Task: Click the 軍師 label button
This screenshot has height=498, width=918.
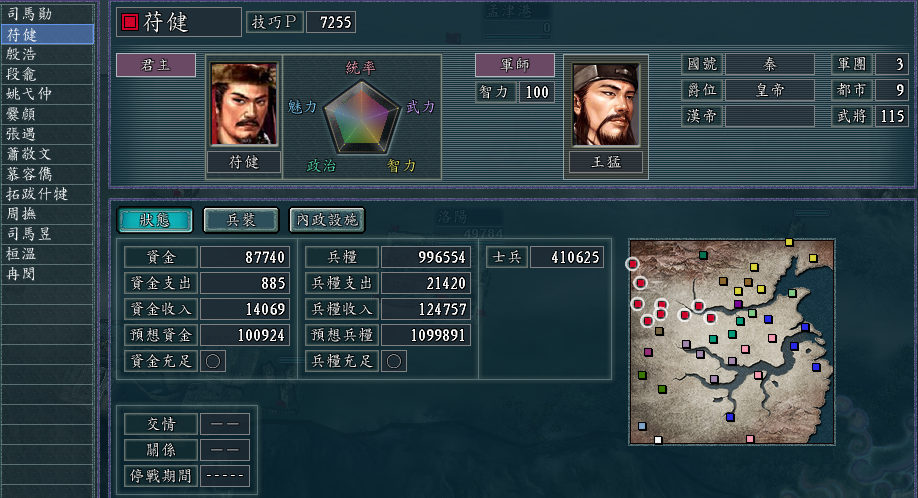Action: (x=515, y=65)
